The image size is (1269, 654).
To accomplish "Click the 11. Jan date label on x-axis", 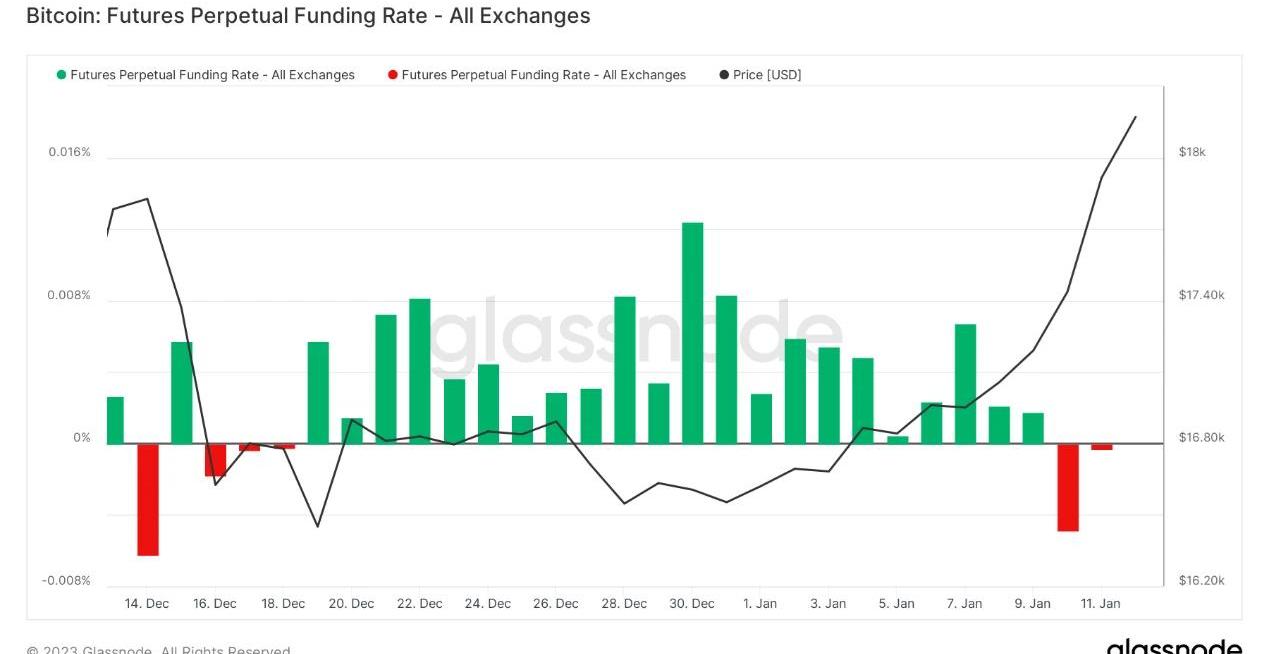I will pyautogui.click(x=1101, y=604).
